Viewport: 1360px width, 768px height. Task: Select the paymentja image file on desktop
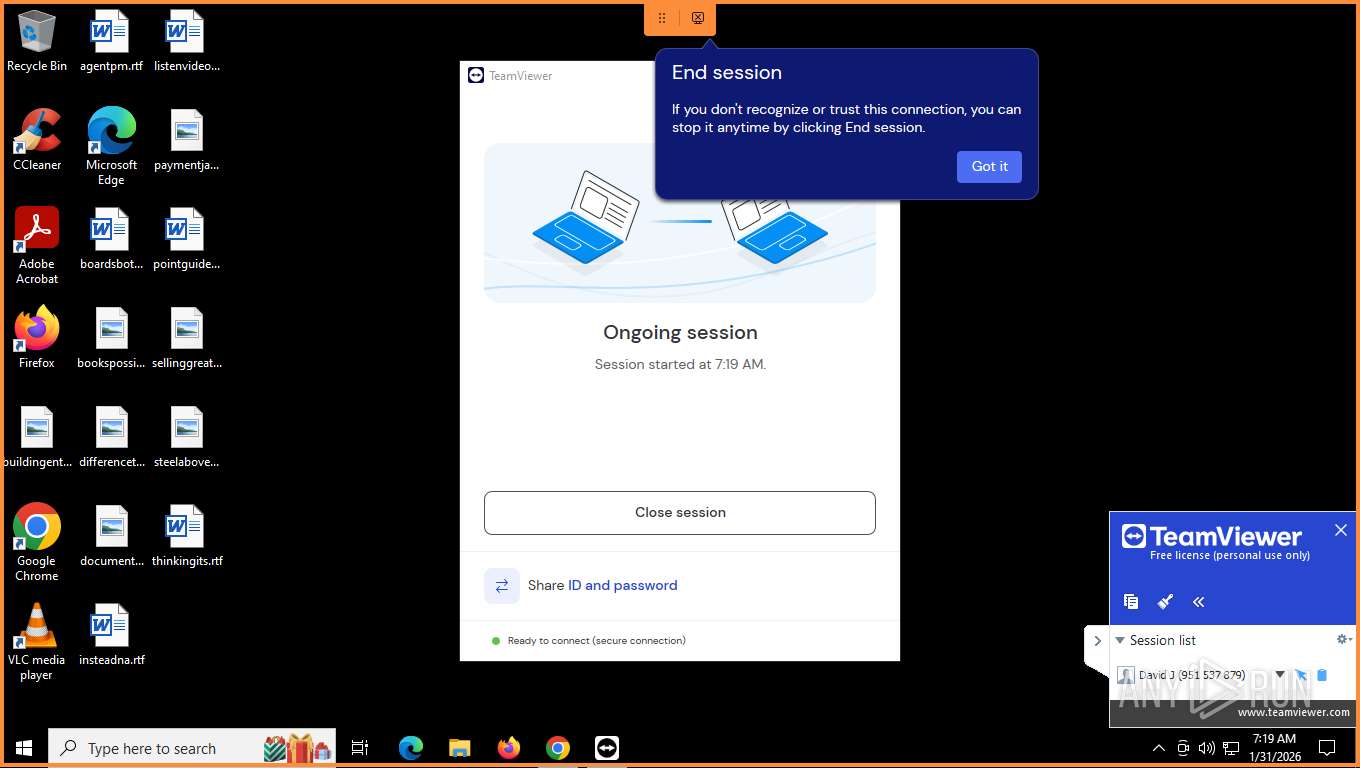(x=186, y=141)
